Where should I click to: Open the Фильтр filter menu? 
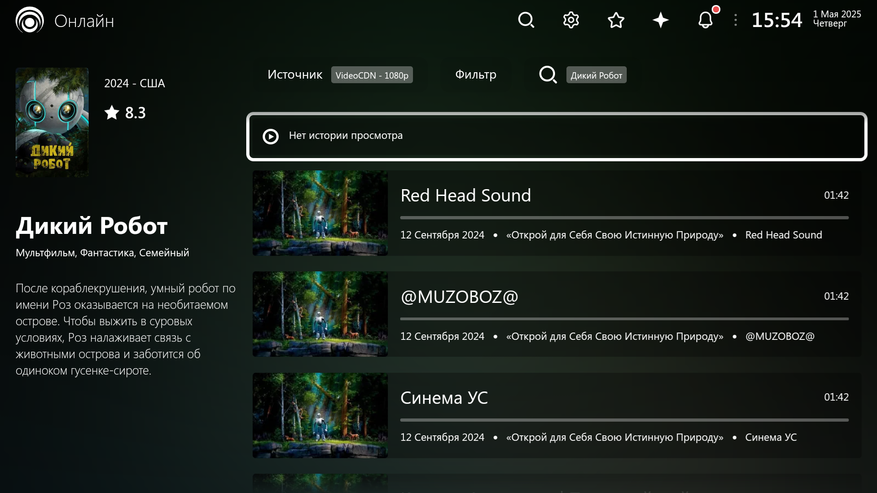click(475, 75)
